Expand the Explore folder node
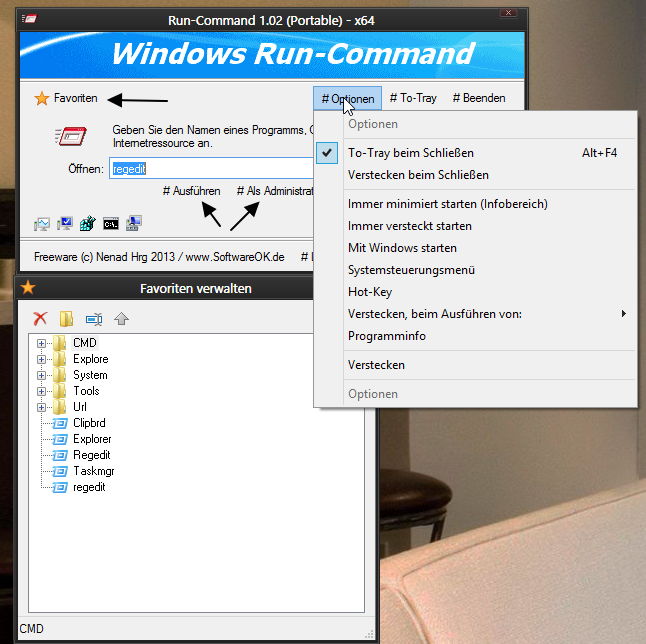This screenshot has height=644, width=646. click(x=41, y=359)
